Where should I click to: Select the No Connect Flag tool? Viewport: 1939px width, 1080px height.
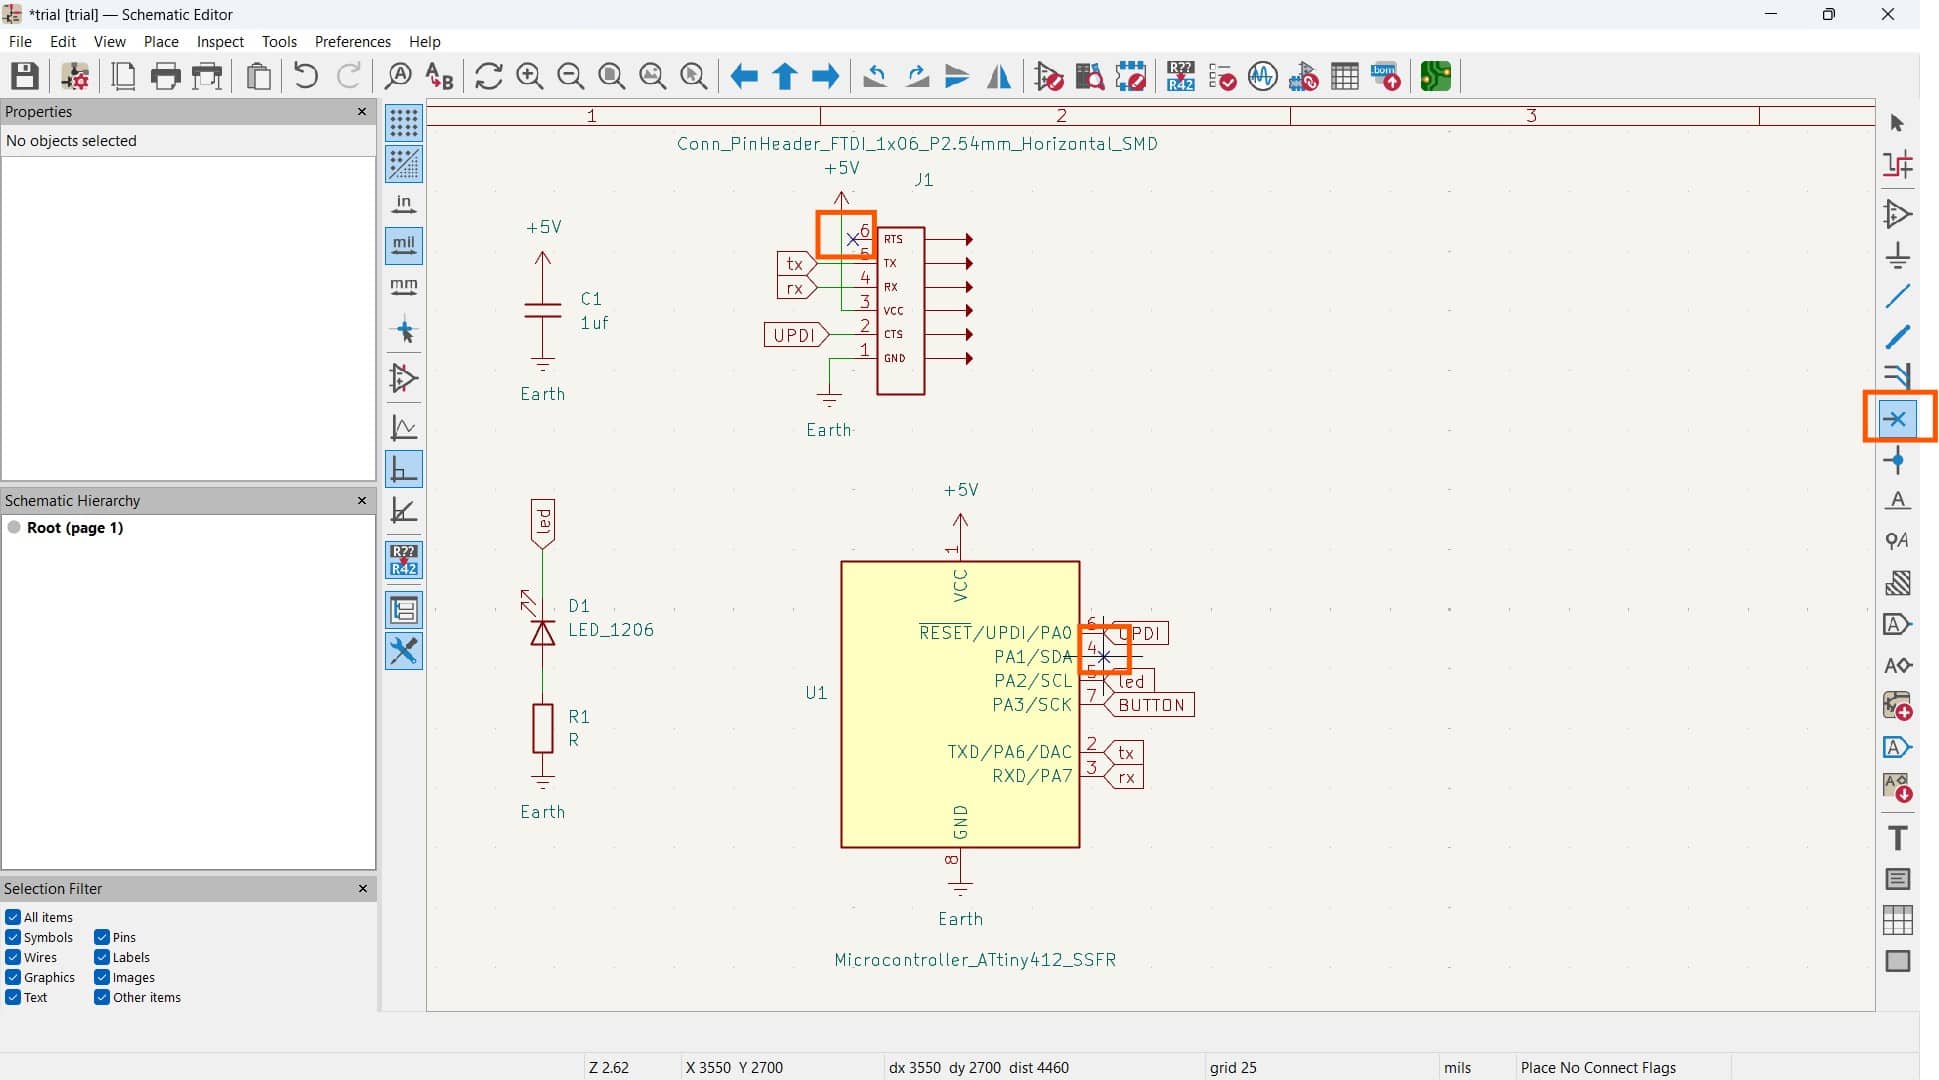1897,418
